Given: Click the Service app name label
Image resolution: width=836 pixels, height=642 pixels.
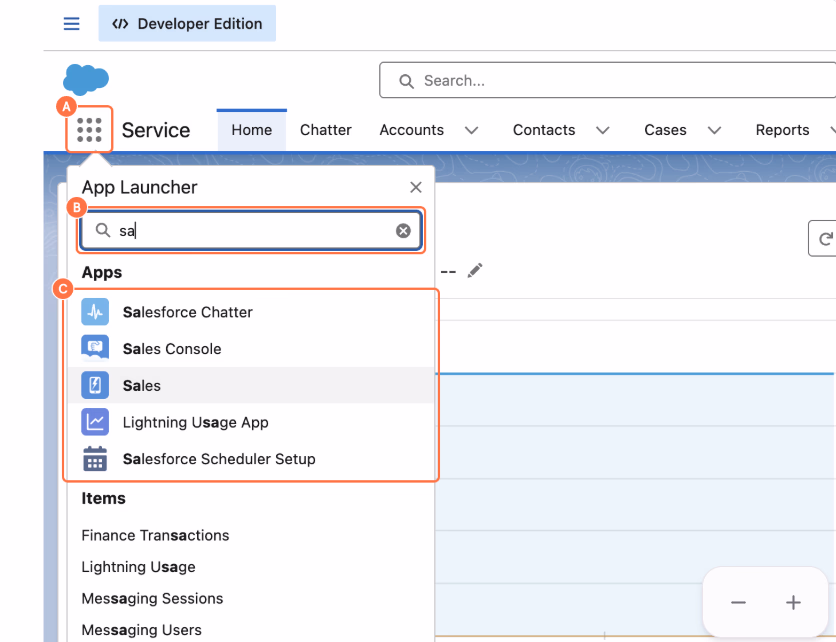Looking at the screenshot, I should 156,130.
